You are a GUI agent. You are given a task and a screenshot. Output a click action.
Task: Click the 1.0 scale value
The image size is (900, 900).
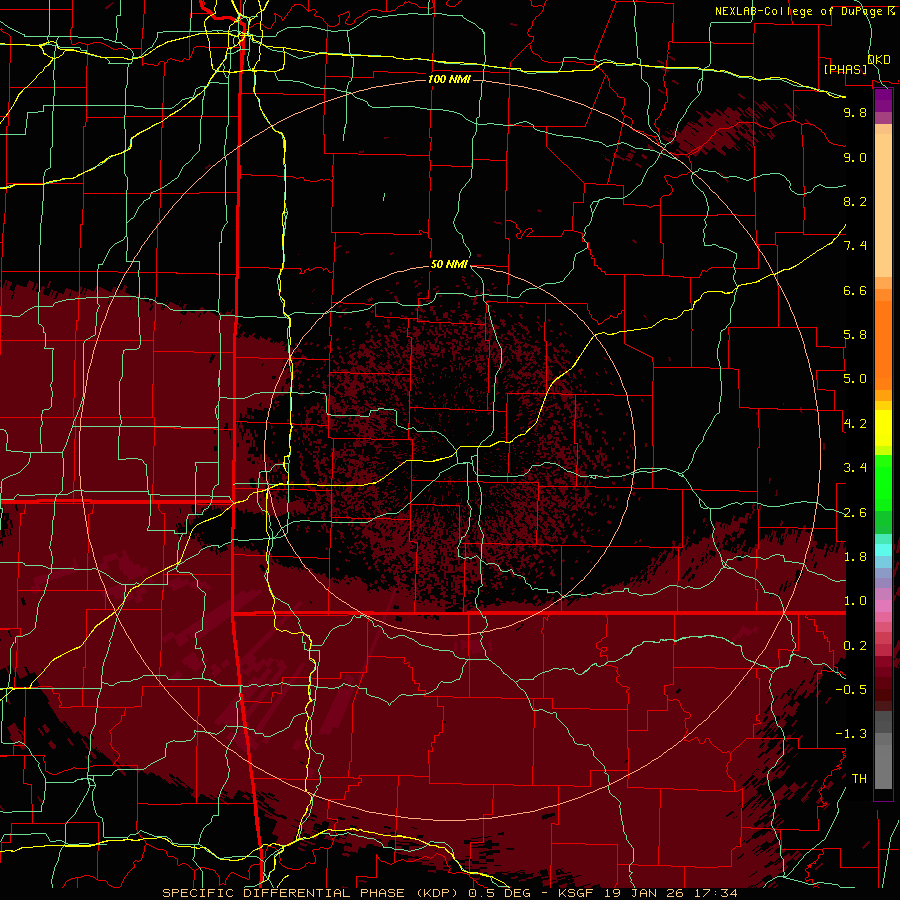pos(855,601)
